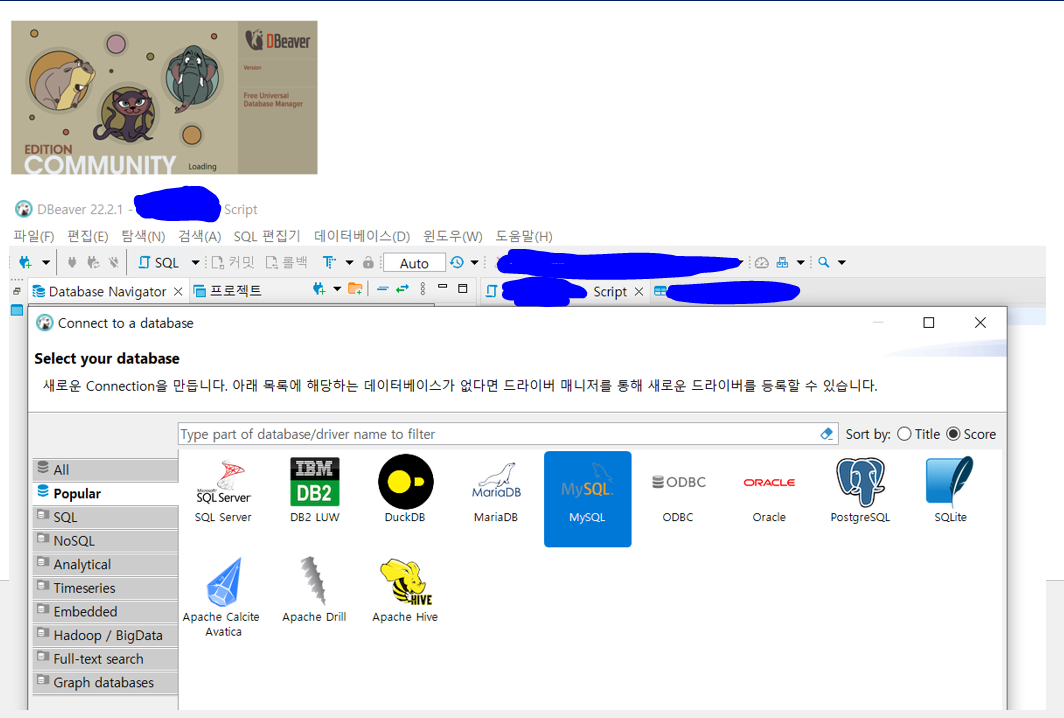Maximize the Database Navigator panel
1064x718 pixels.
[x=463, y=288]
